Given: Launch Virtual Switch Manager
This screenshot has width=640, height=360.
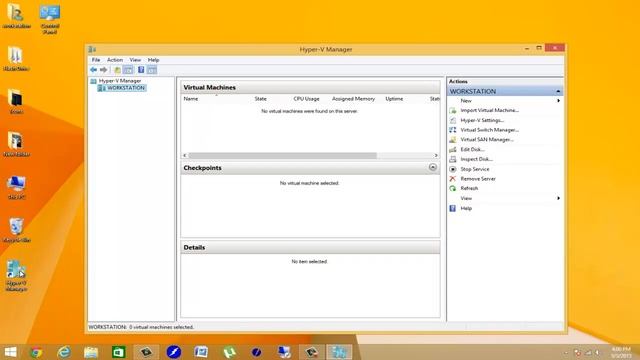Looking at the screenshot, I should [x=489, y=130].
